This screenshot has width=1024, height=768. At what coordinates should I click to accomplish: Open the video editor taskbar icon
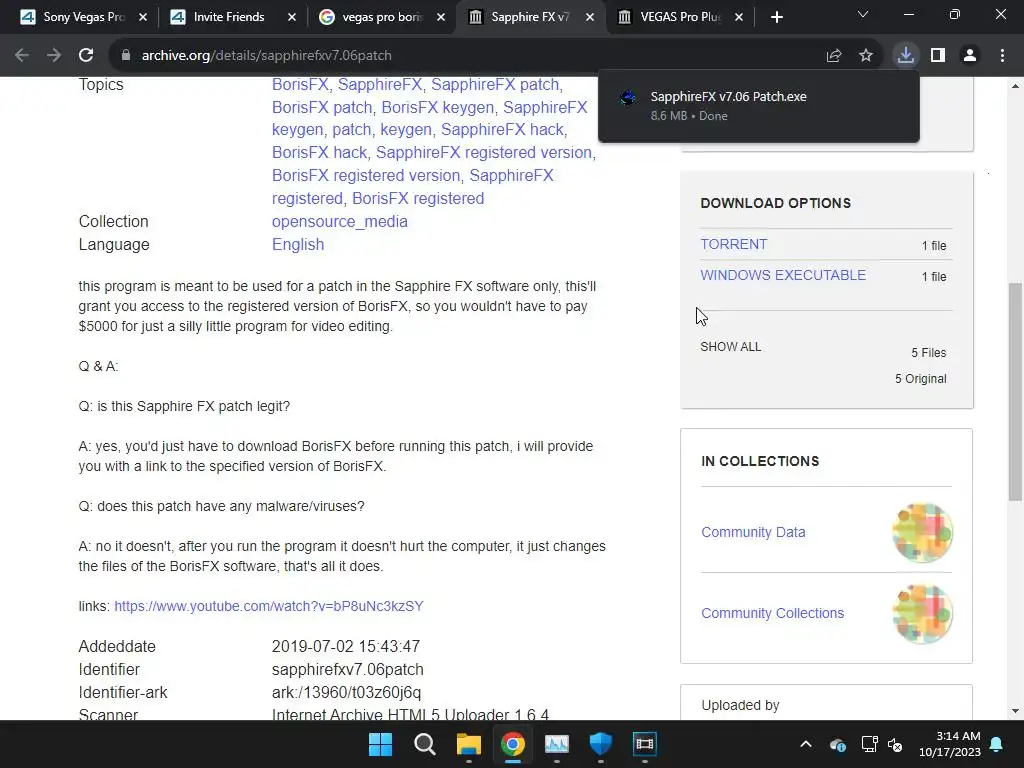(x=645, y=744)
